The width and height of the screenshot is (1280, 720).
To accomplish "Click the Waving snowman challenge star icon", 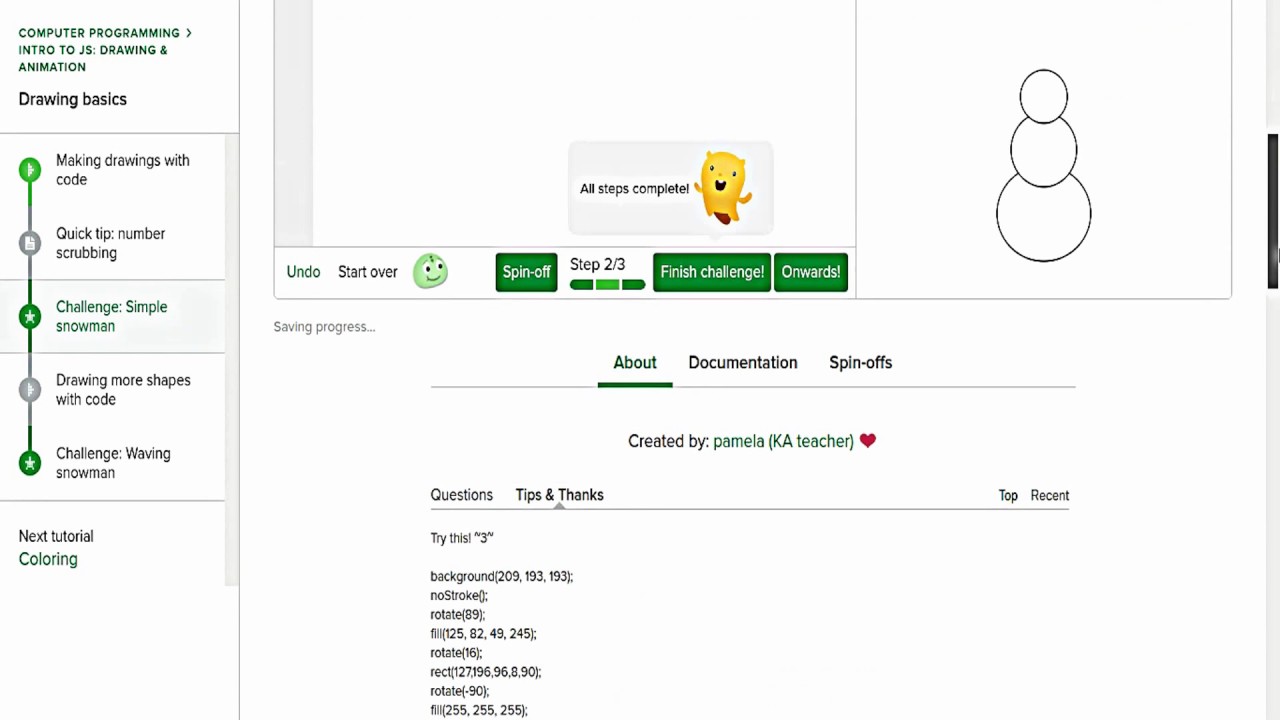I will pos(30,463).
